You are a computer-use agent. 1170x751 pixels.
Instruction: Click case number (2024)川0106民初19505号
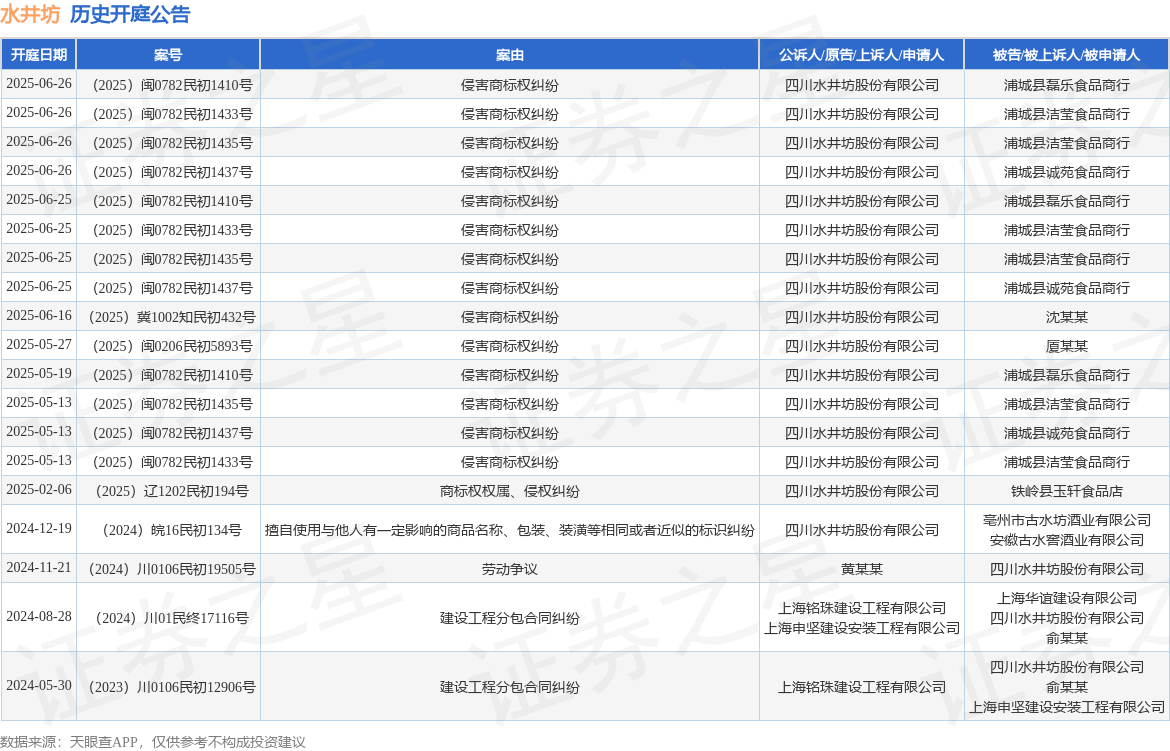click(171, 569)
